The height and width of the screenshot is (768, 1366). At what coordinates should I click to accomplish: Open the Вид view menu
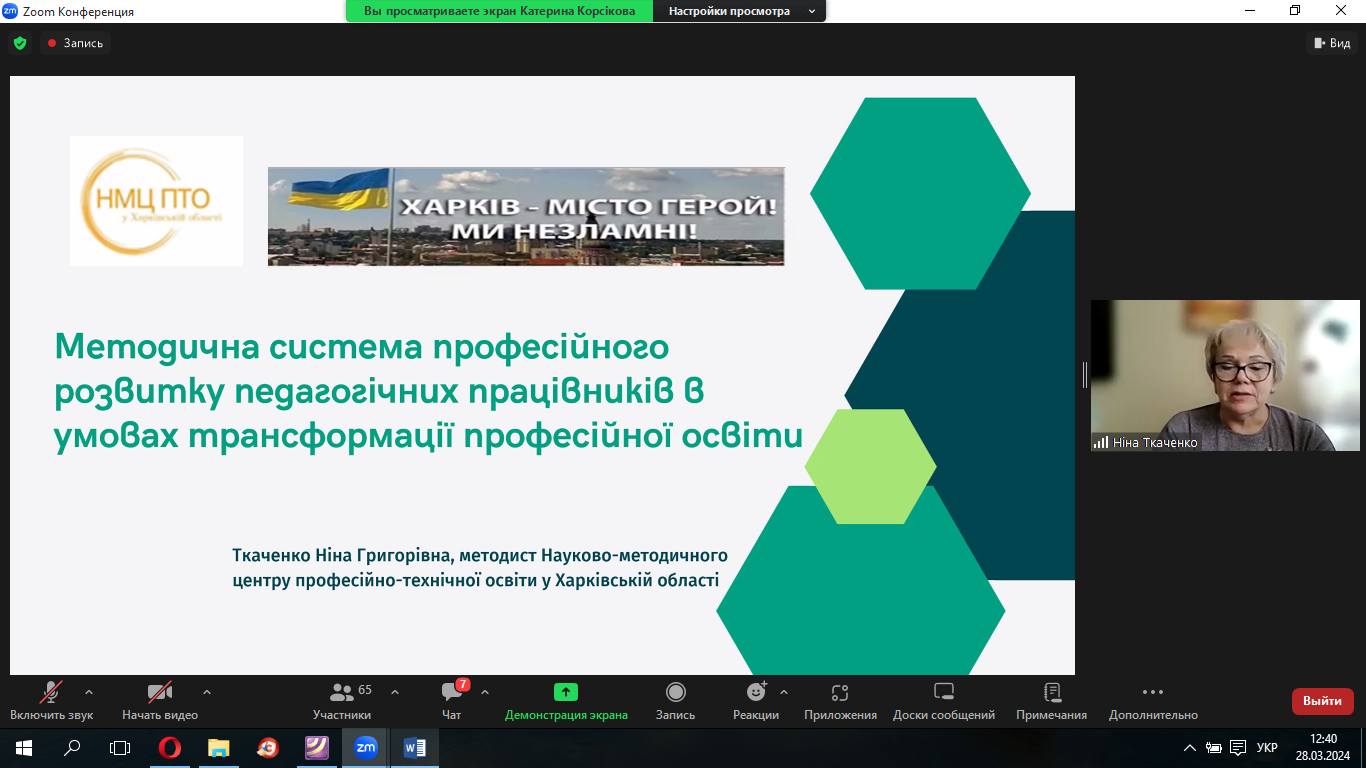click(x=1331, y=43)
